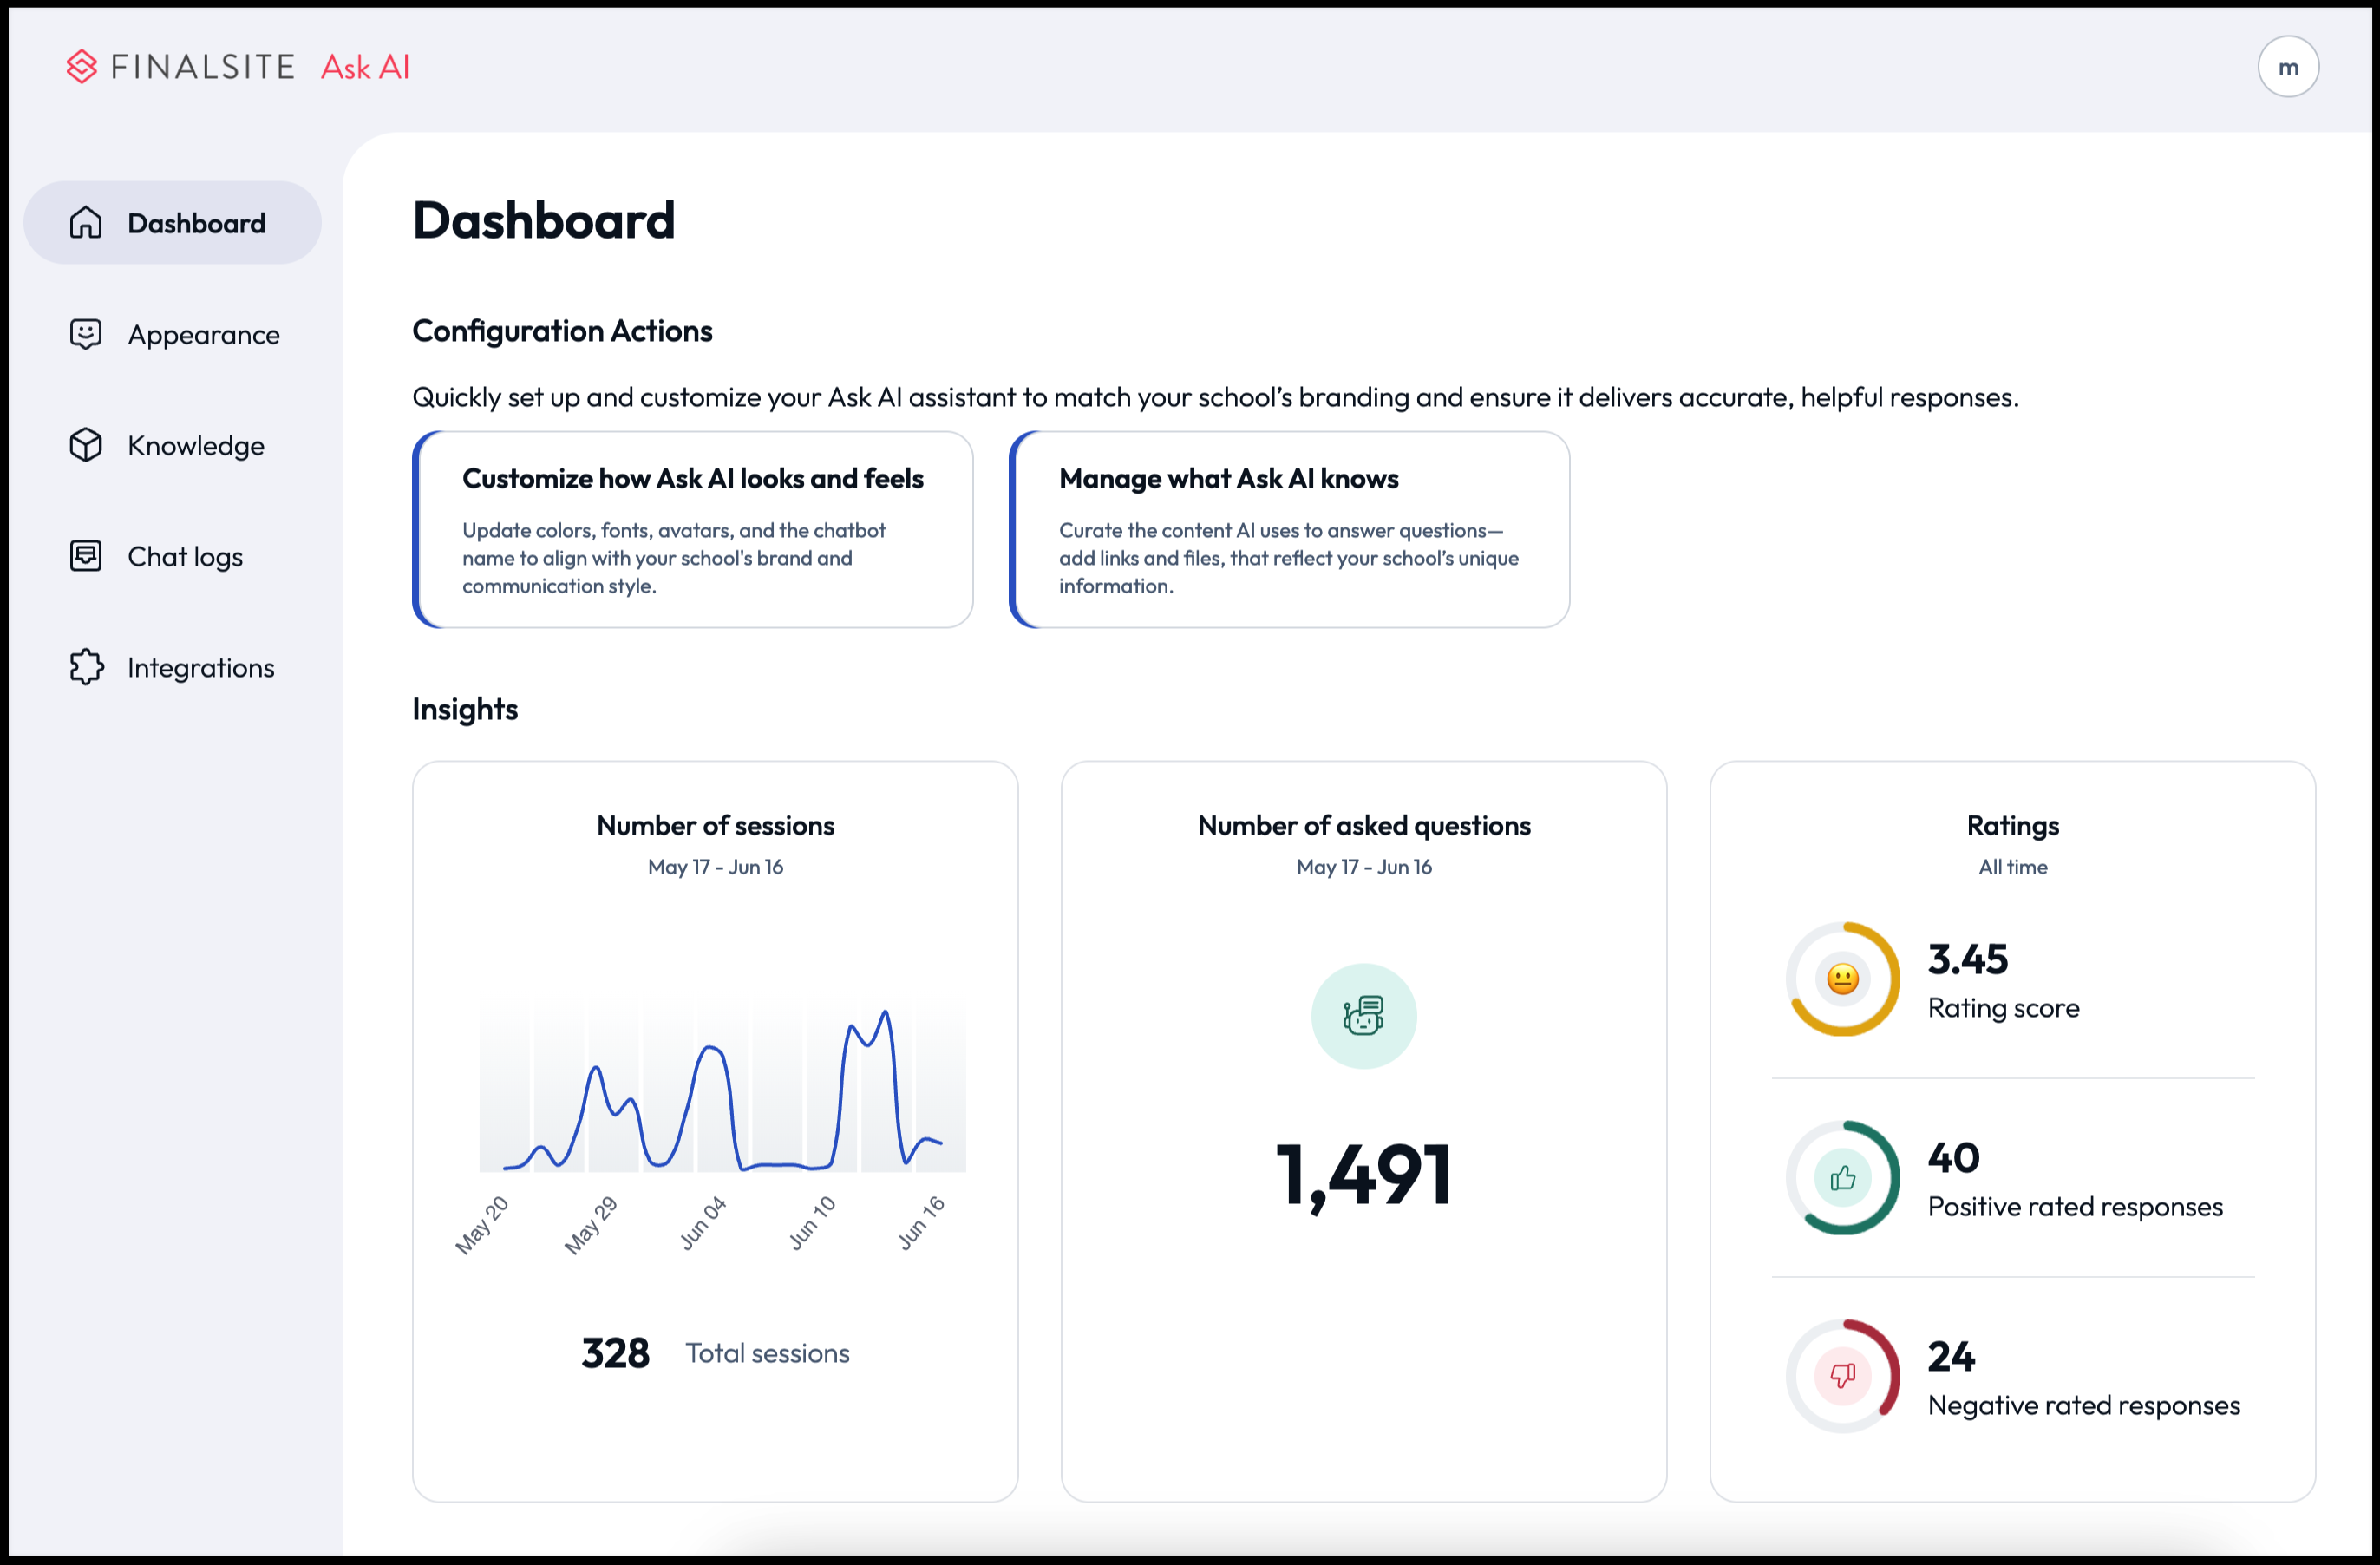Click the asked questions 'May 17 - Jun 16' range
Screen dimensions: 2380x1565
tap(1364, 867)
